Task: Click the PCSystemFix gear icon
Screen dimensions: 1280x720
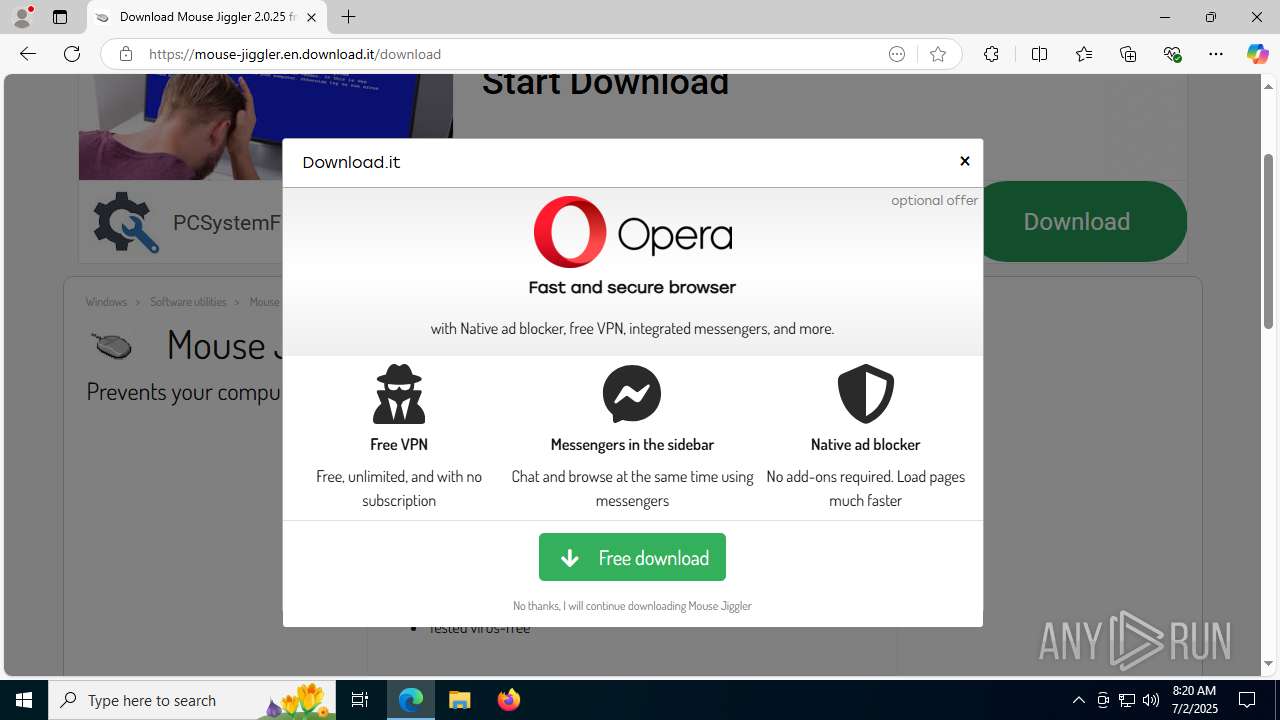Action: (x=125, y=222)
